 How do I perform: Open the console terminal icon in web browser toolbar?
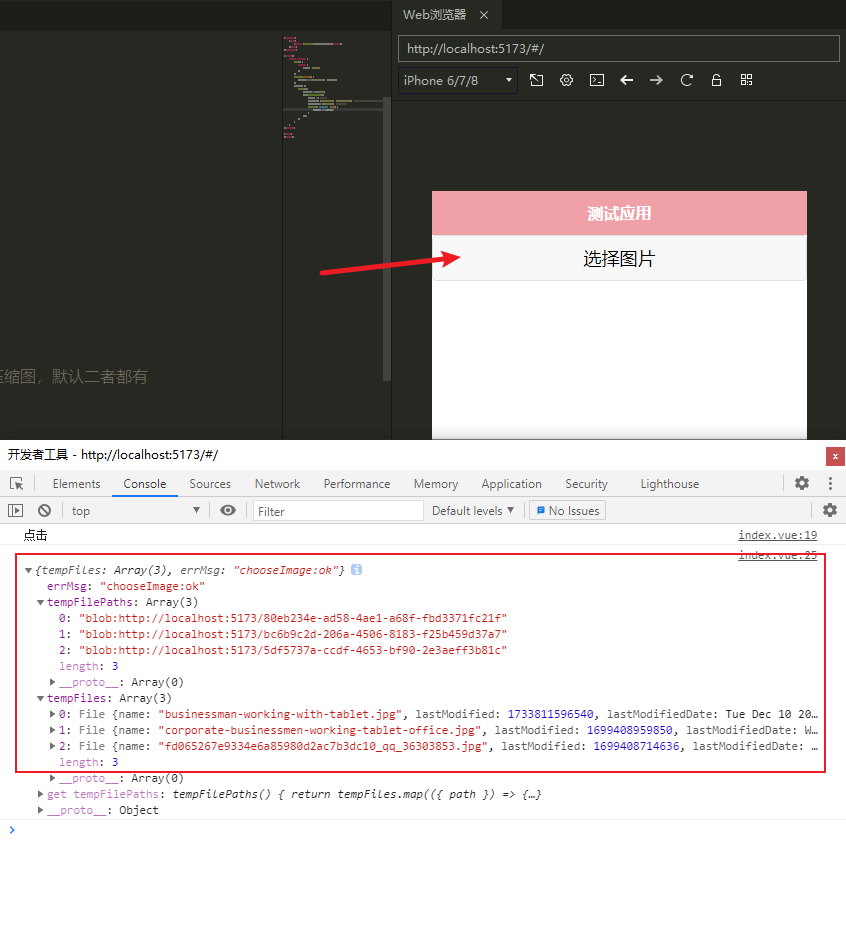click(597, 80)
